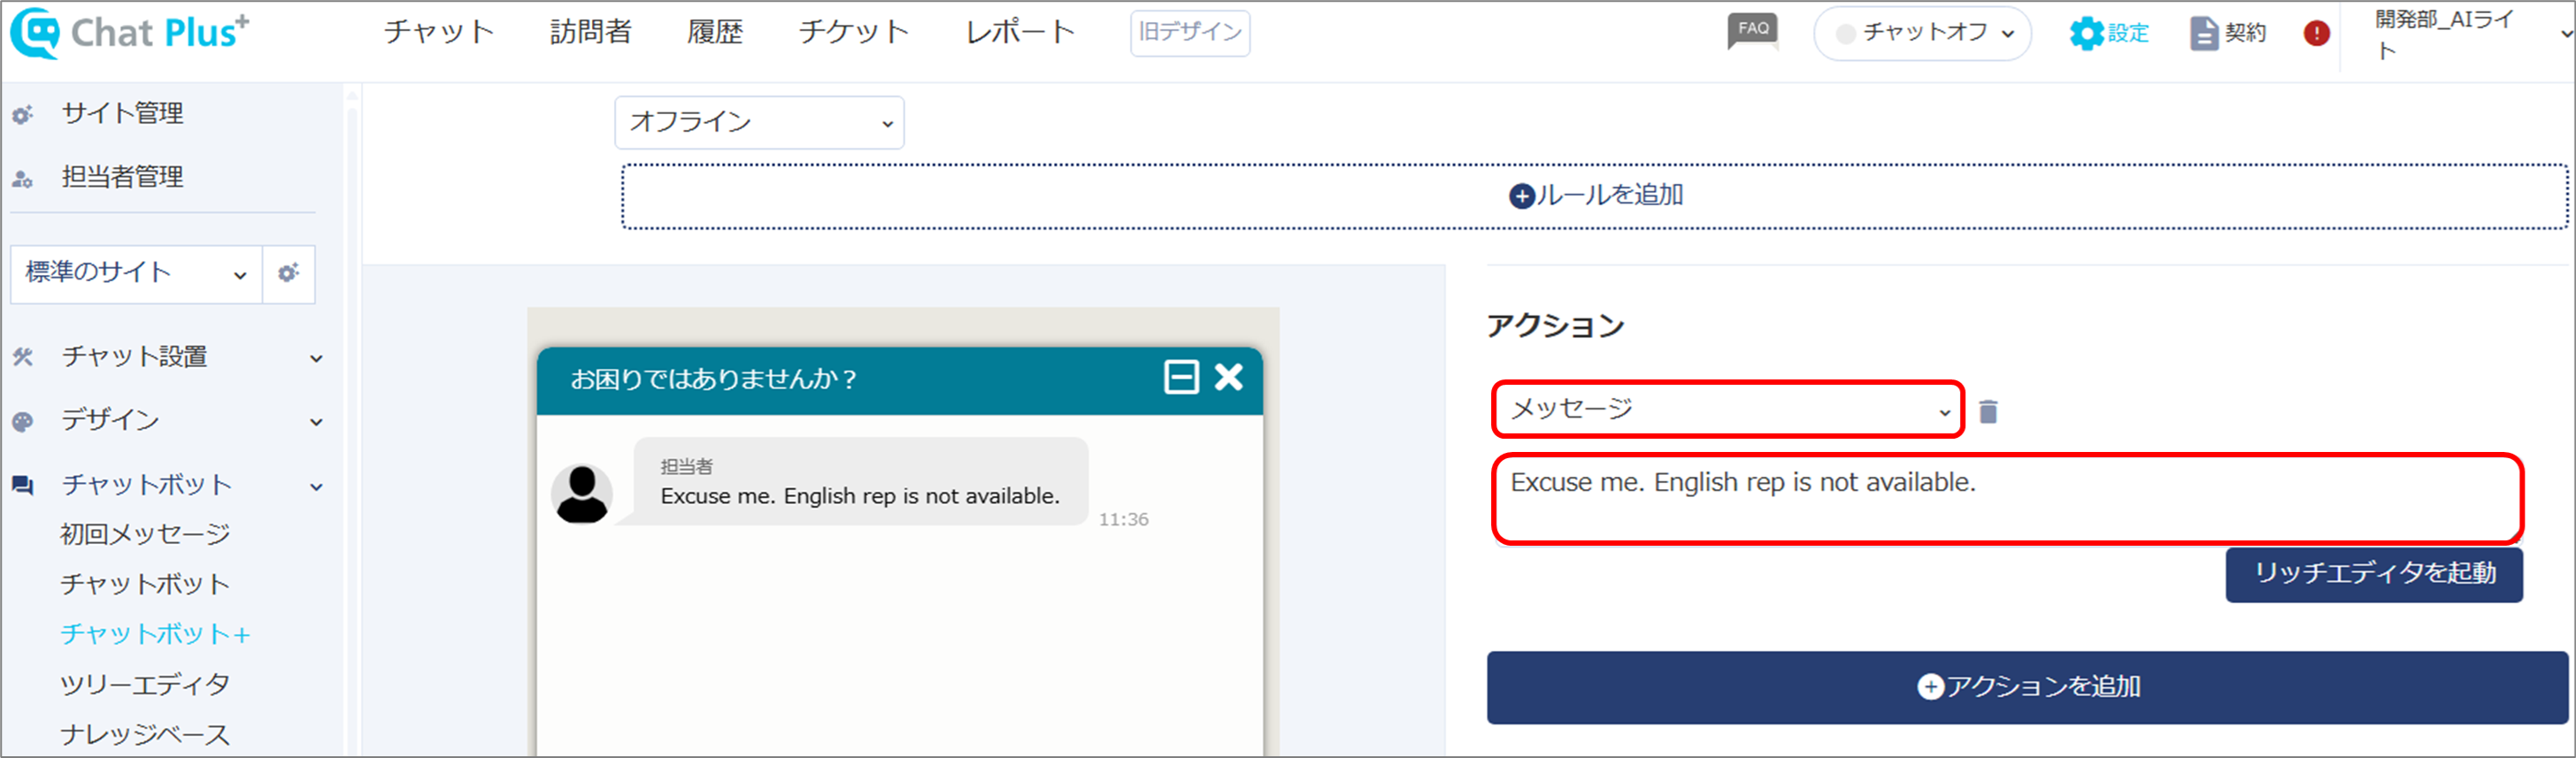Minimize the chat widget preview

[x=1181, y=377]
